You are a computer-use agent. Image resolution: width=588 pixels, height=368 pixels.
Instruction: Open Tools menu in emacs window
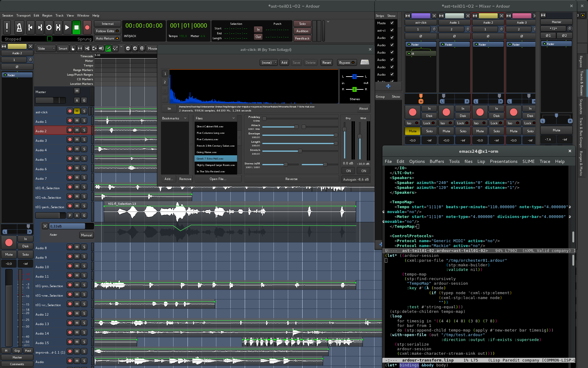click(x=454, y=161)
